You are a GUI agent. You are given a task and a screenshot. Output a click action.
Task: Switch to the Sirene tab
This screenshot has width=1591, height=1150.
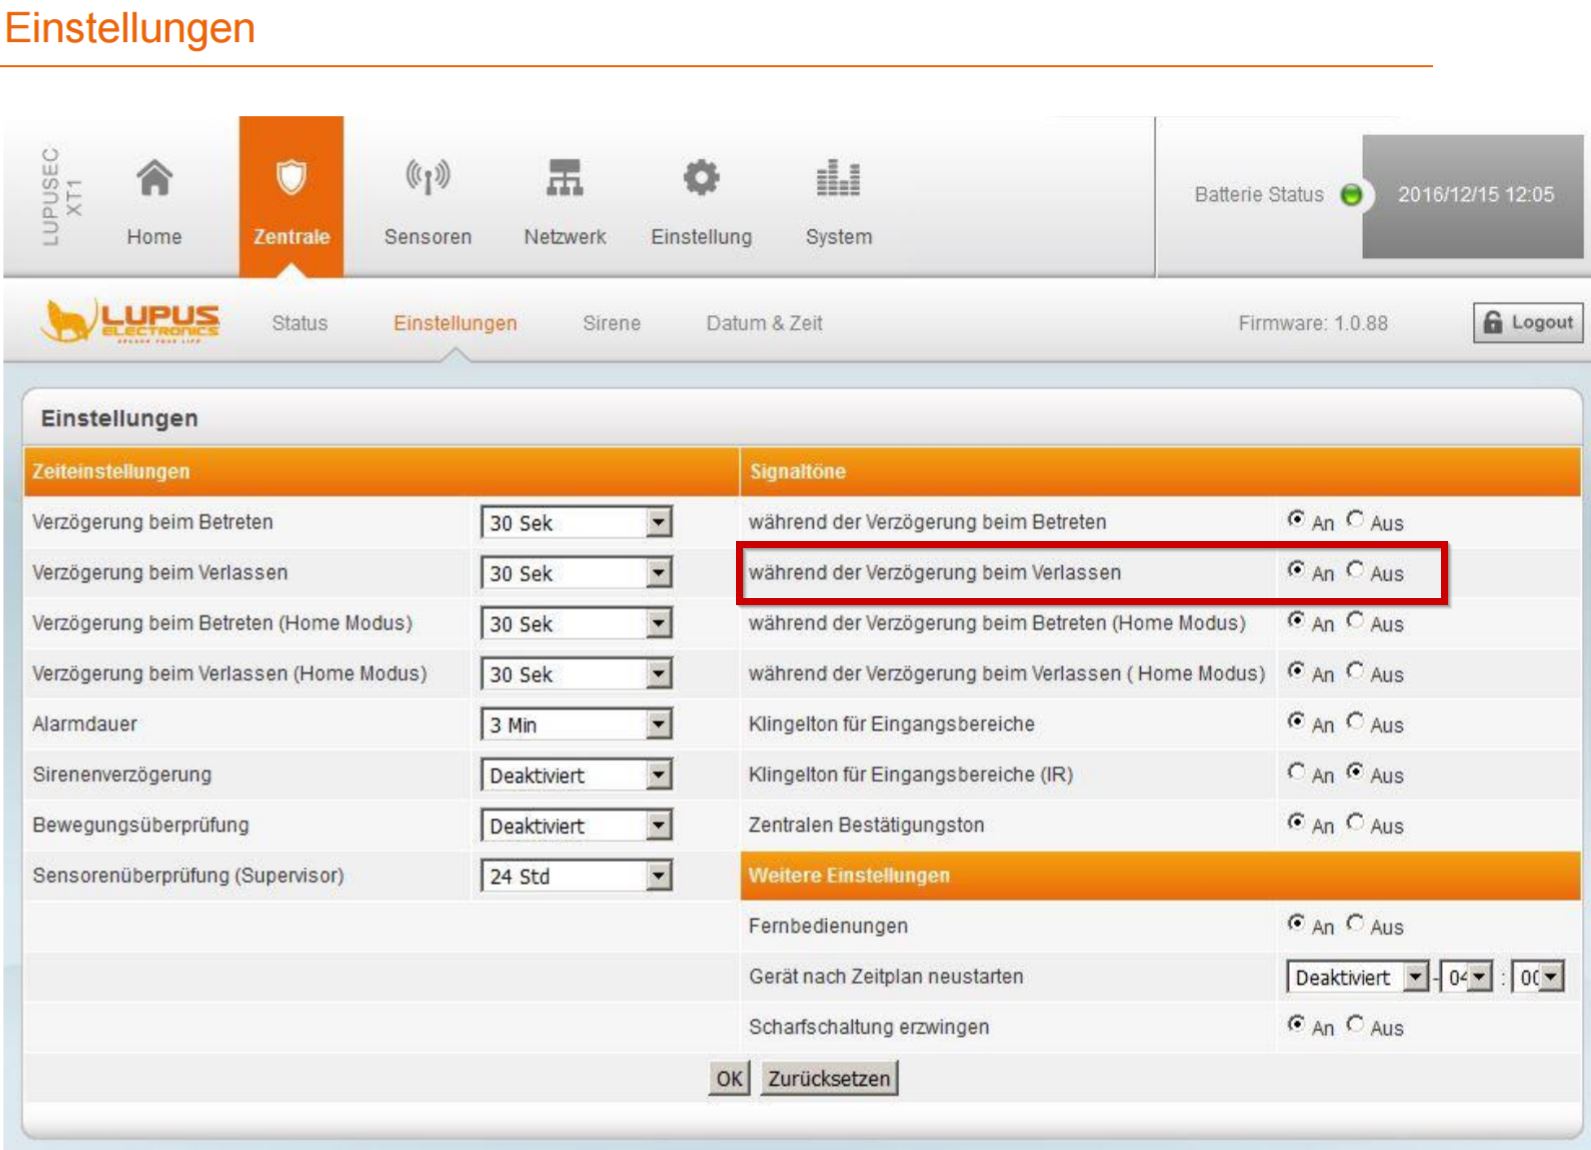(x=611, y=323)
